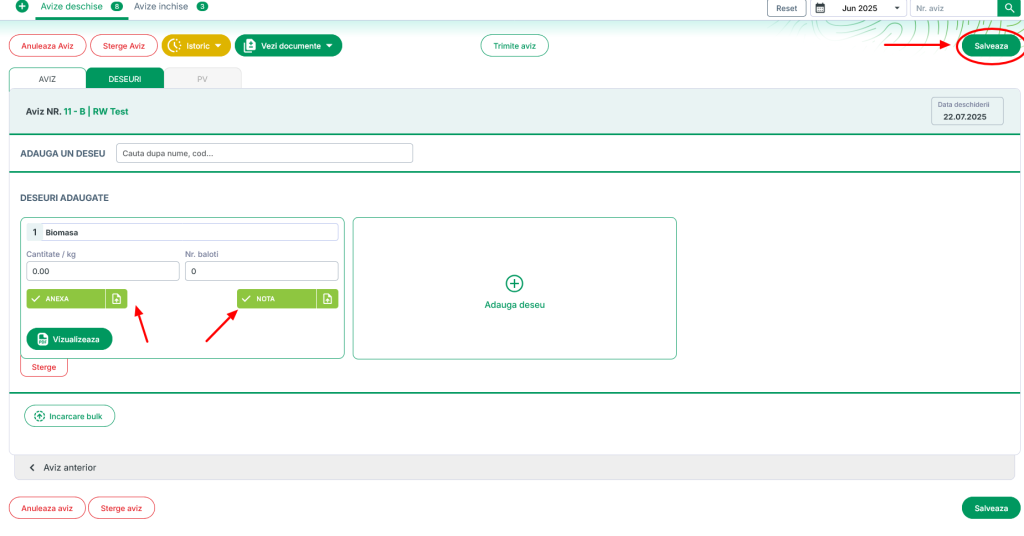Switch to Avize inchise tab
This screenshot has height=536, width=1024.
(x=170, y=7)
